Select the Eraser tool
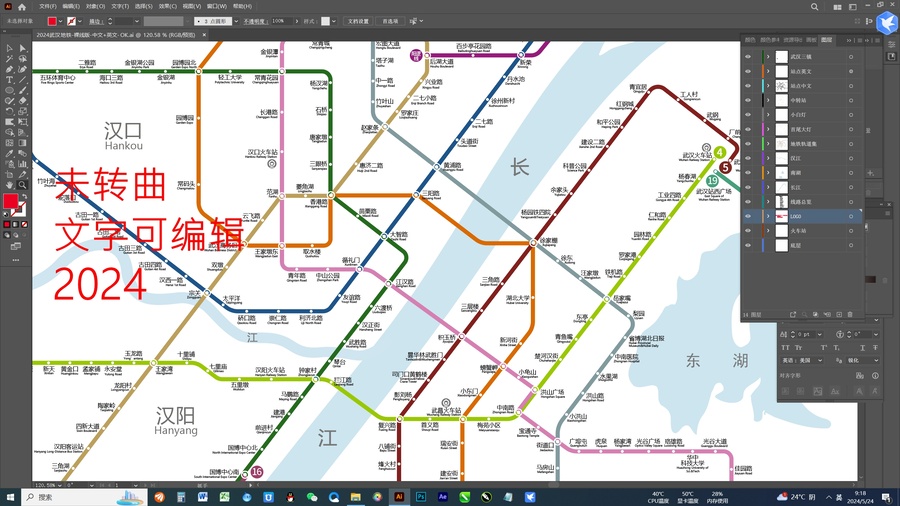The image size is (900, 506). 22,100
